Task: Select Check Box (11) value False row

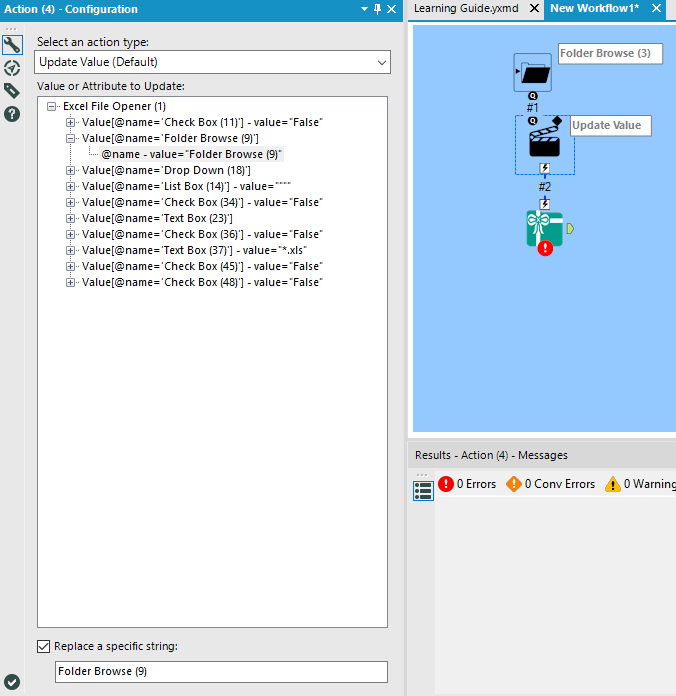Action: coord(202,123)
